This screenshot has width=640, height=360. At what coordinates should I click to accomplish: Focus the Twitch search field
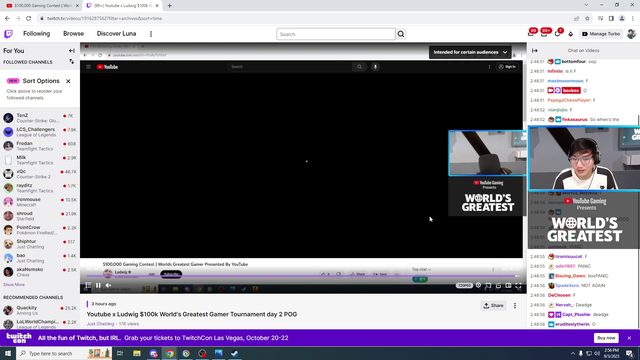(x=336, y=34)
